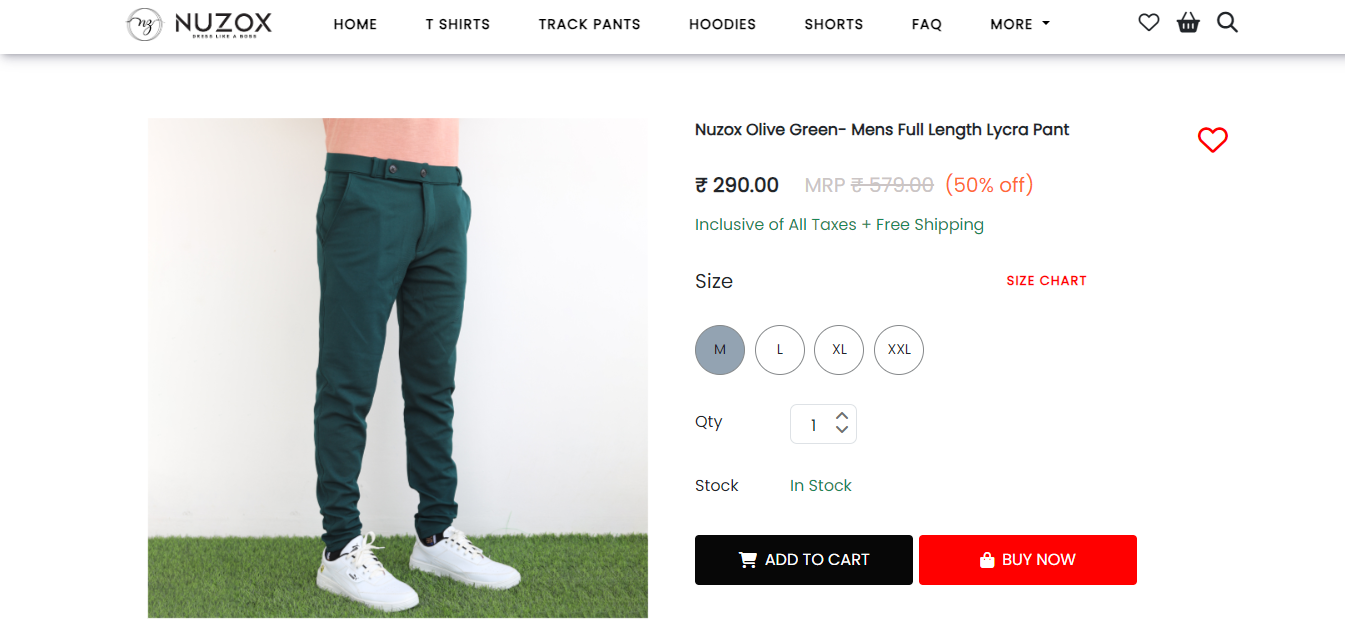Click the olive green pant product image
Viewport: 1345px width, 623px height.
[398, 368]
